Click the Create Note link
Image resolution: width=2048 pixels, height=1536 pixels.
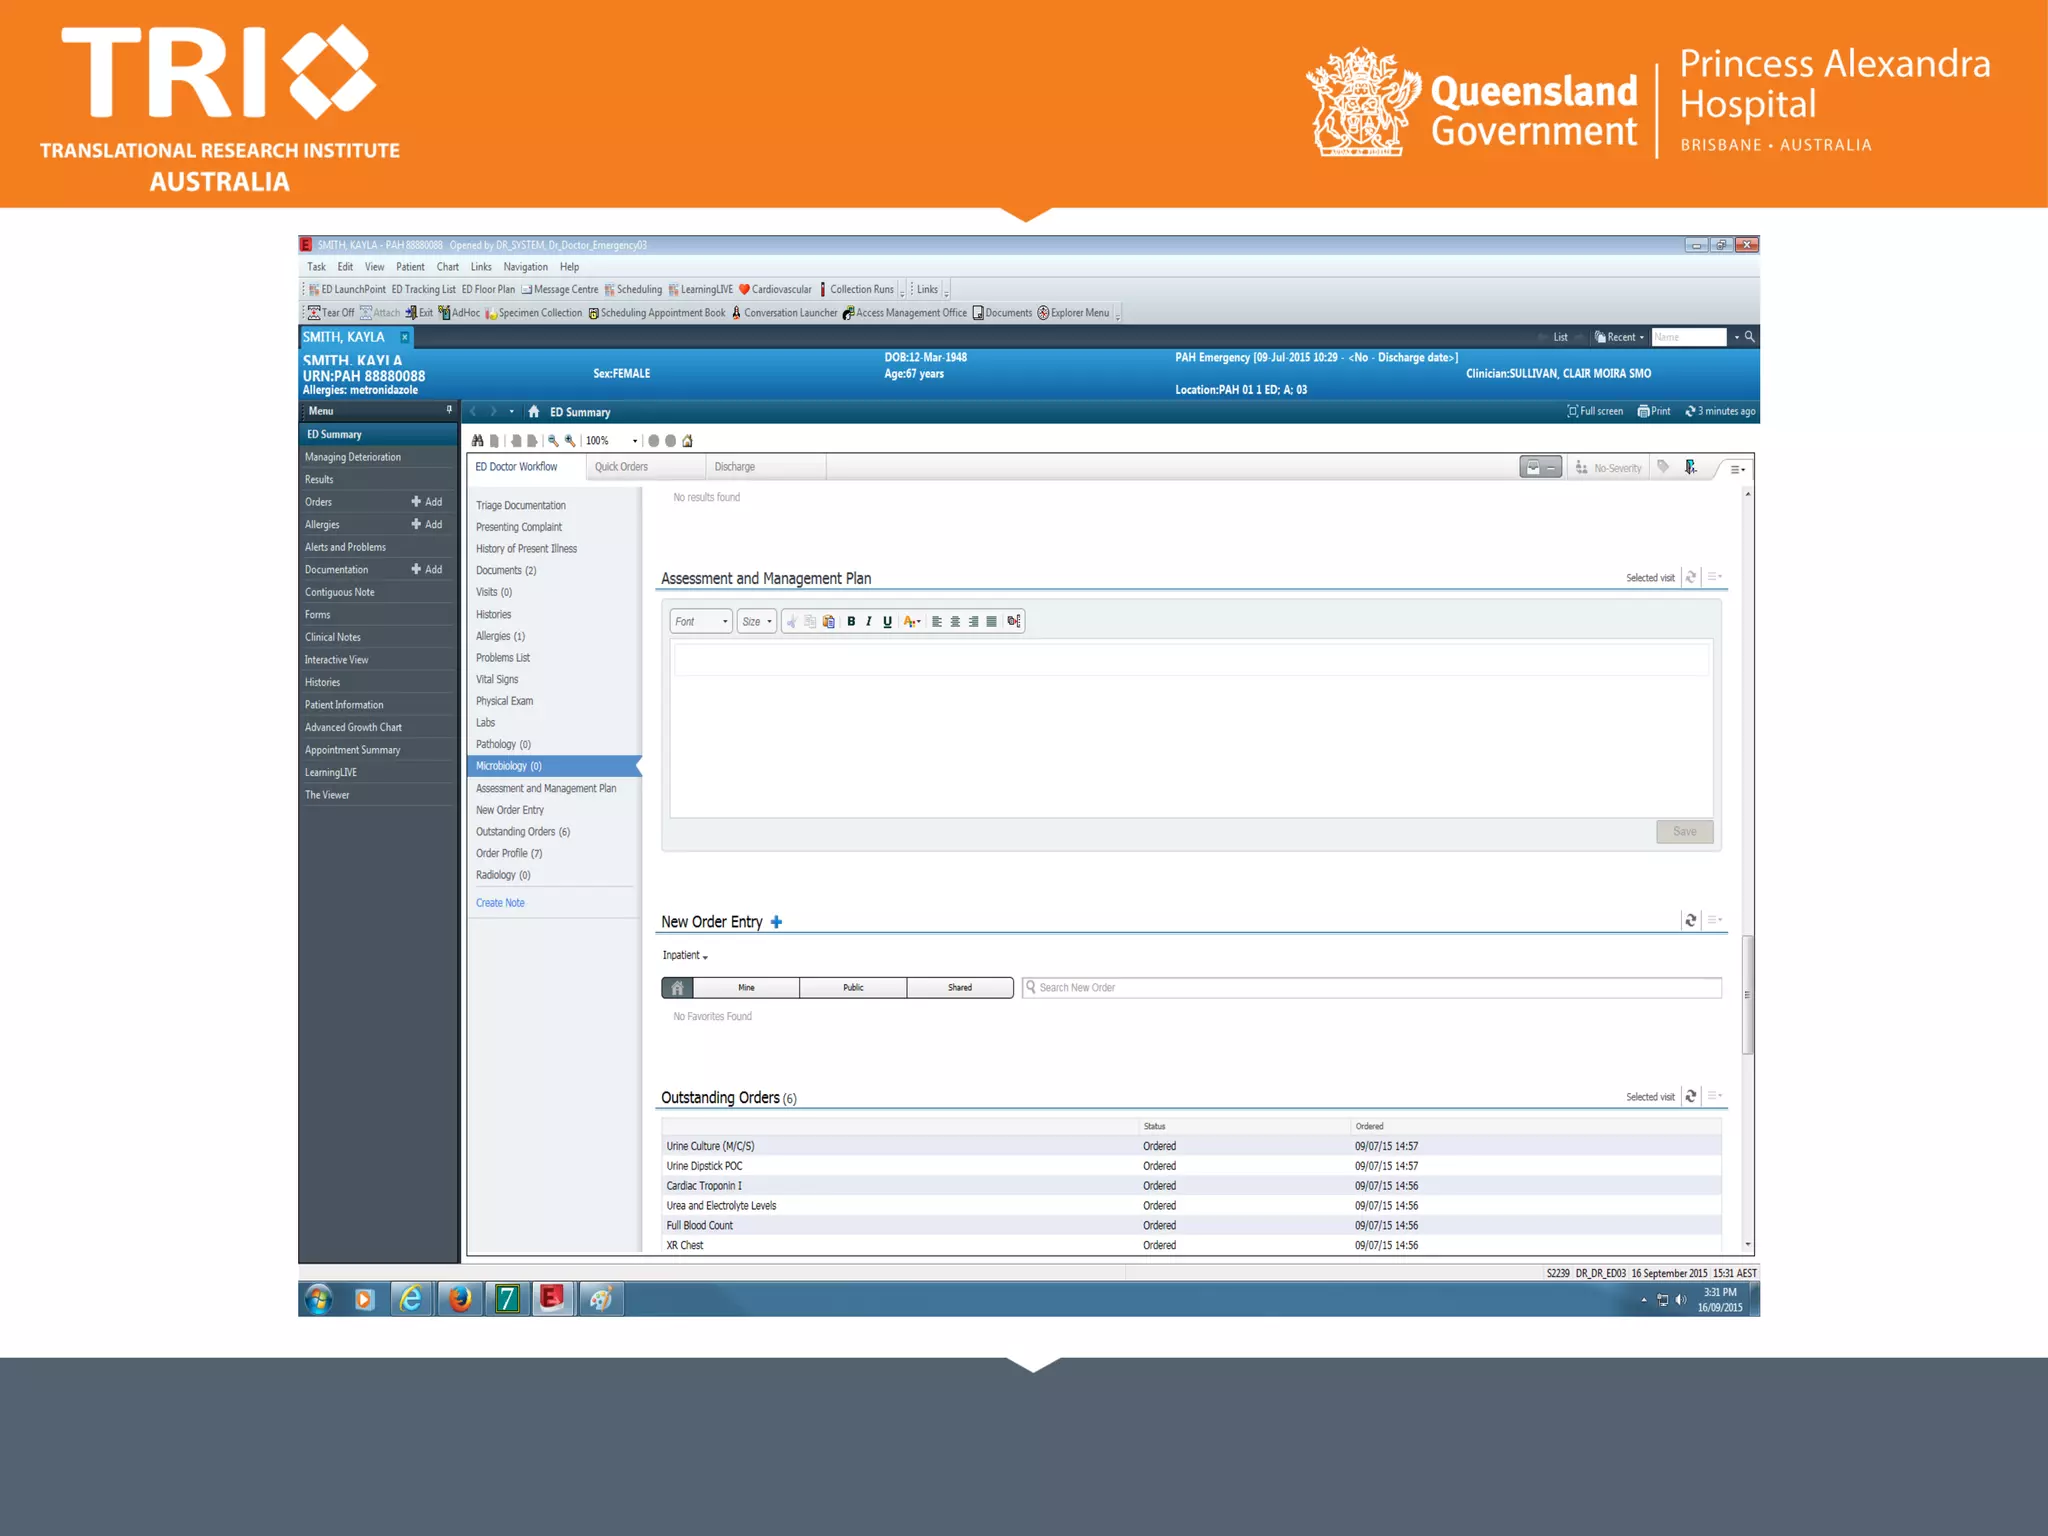pyautogui.click(x=500, y=903)
